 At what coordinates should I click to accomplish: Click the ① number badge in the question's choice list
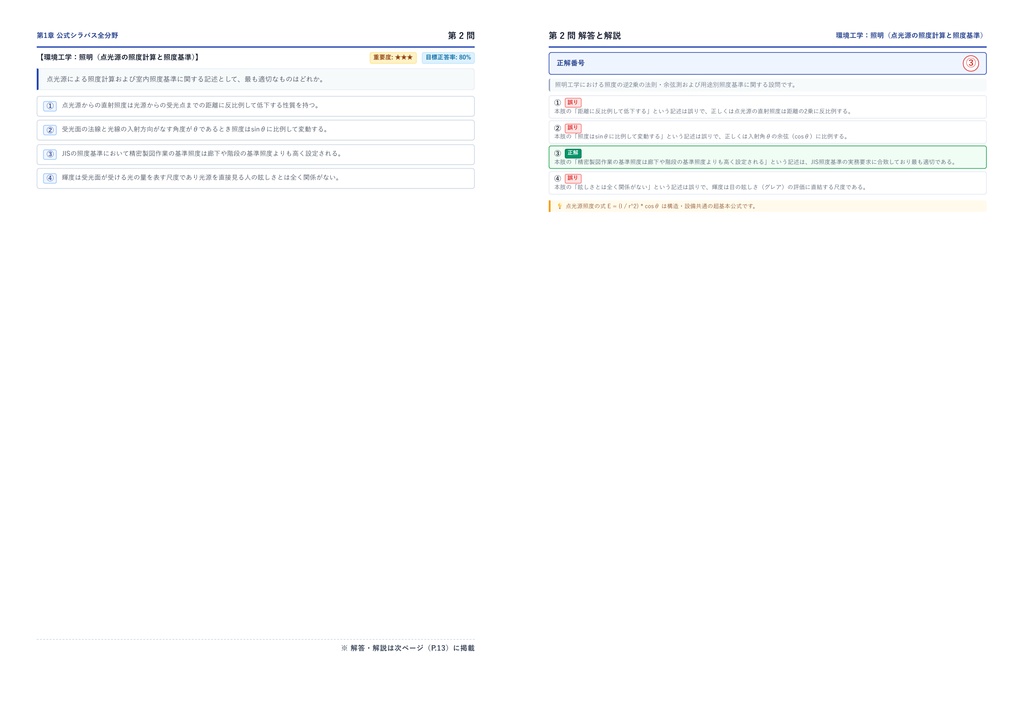tap(50, 106)
